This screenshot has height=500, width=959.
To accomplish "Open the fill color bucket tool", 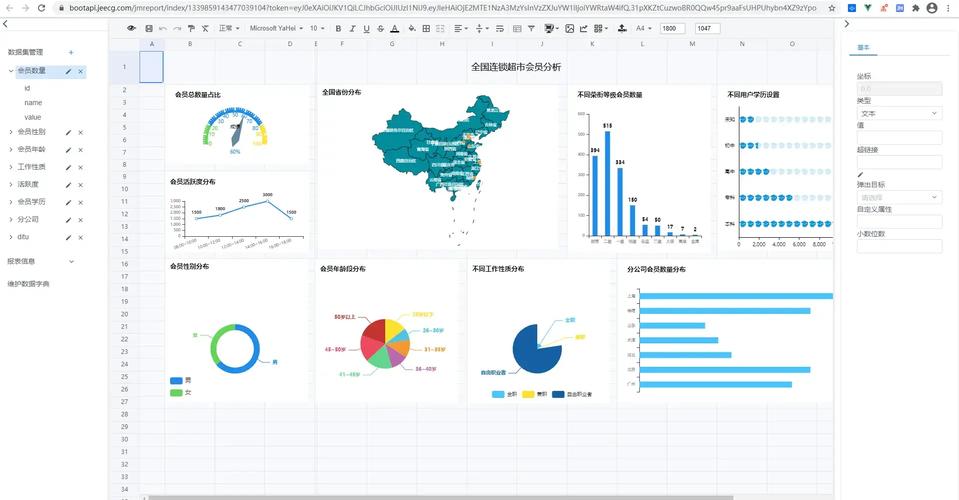I will [x=412, y=28].
